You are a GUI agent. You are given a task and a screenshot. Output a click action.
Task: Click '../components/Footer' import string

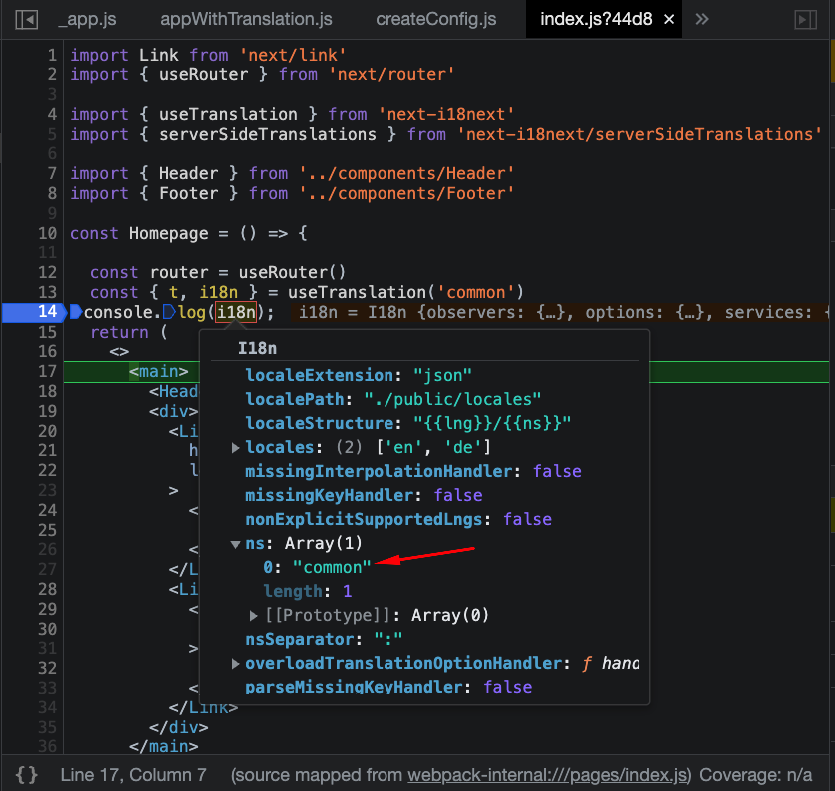coord(406,193)
